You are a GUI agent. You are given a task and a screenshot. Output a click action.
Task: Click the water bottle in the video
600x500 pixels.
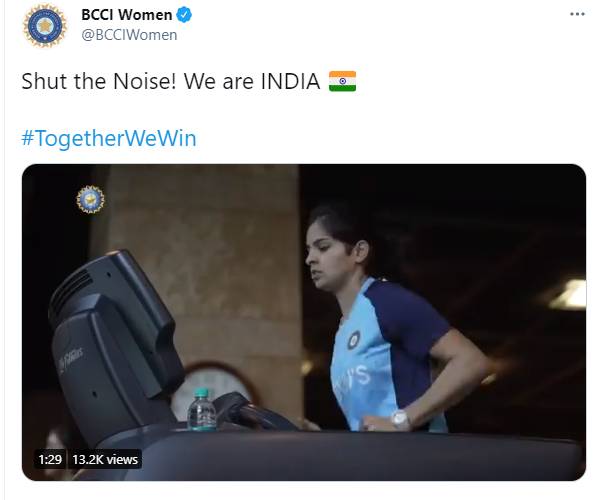pos(202,410)
